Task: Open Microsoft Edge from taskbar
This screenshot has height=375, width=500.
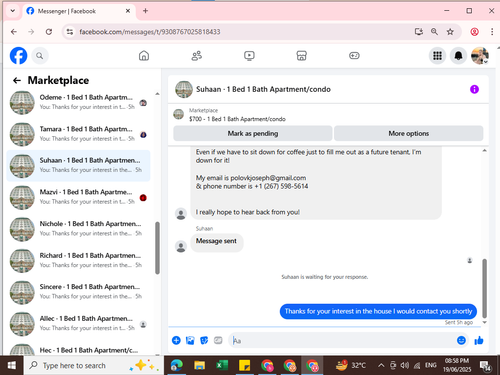Action: coord(176,366)
